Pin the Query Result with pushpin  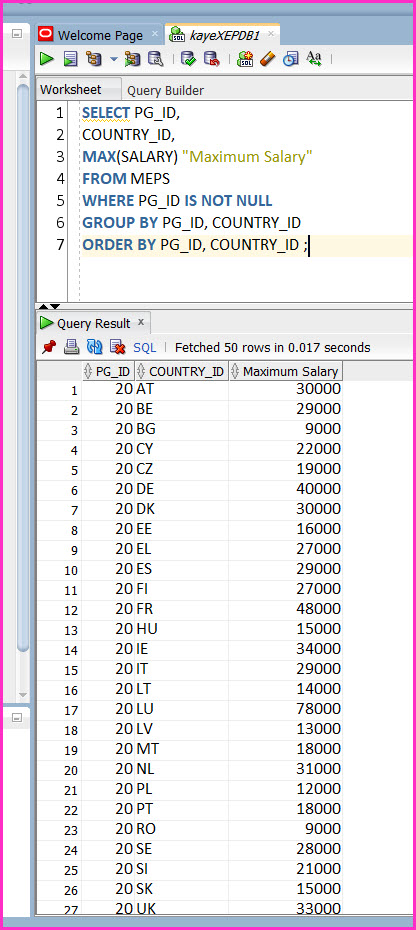click(x=49, y=347)
